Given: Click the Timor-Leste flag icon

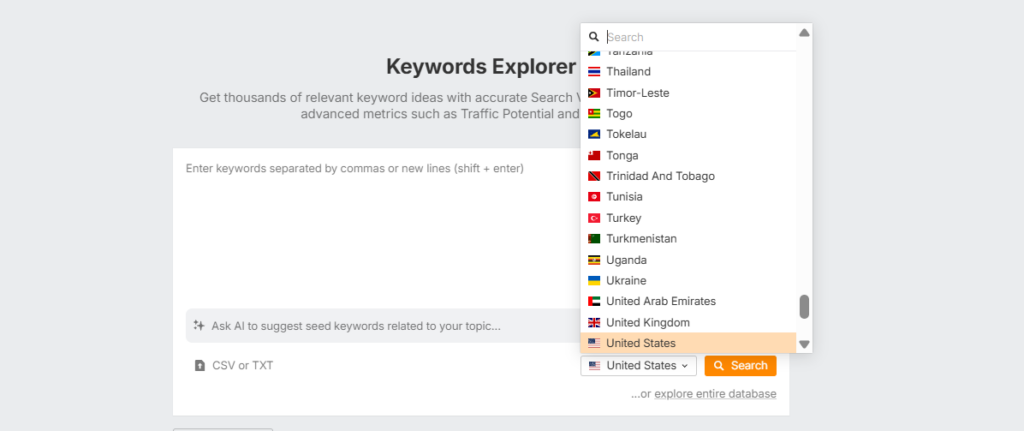Looking at the screenshot, I should (594, 93).
